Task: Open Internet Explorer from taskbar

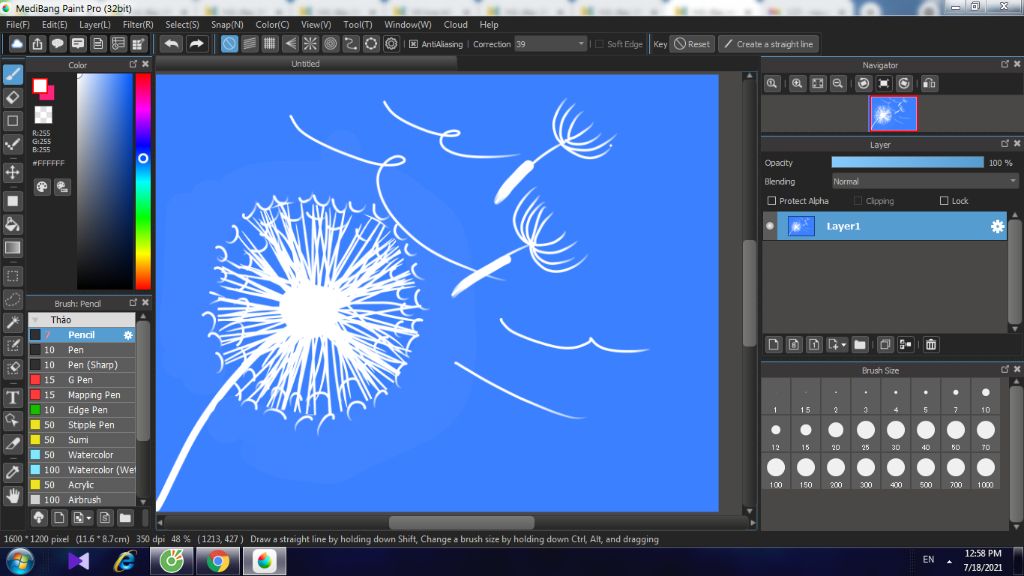Action: tap(125, 562)
